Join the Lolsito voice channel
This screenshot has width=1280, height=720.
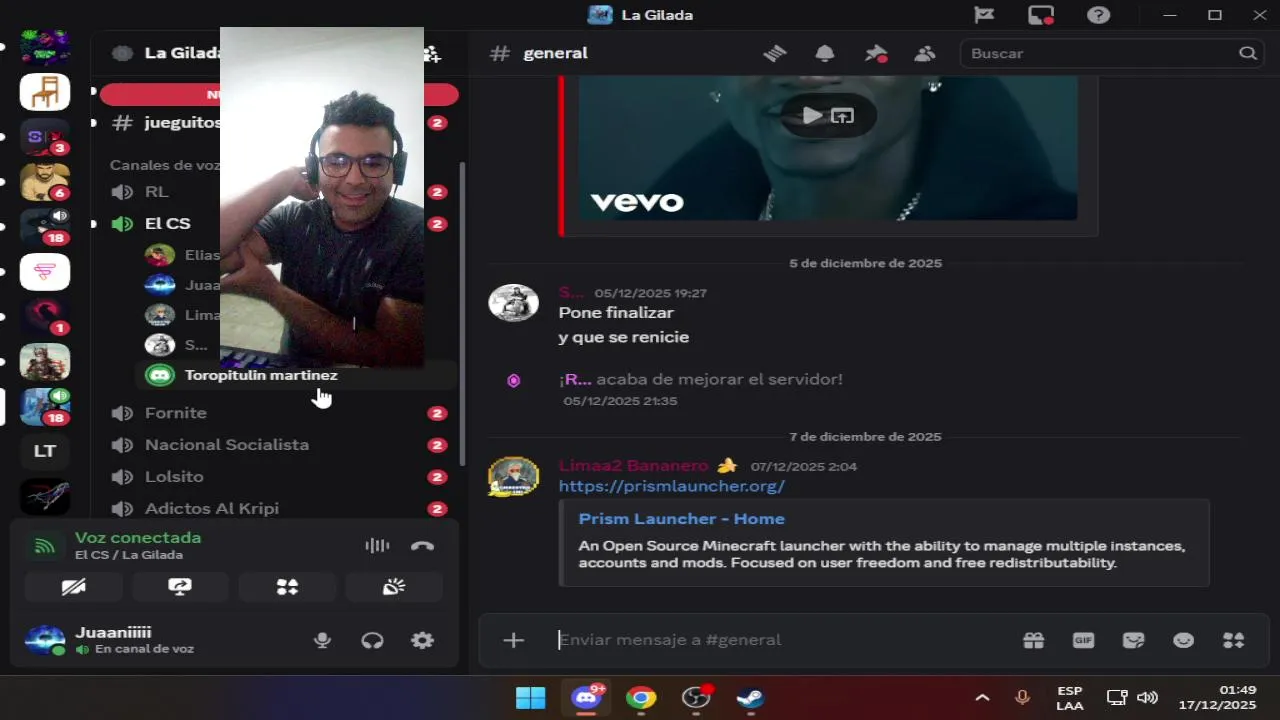[278, 477]
